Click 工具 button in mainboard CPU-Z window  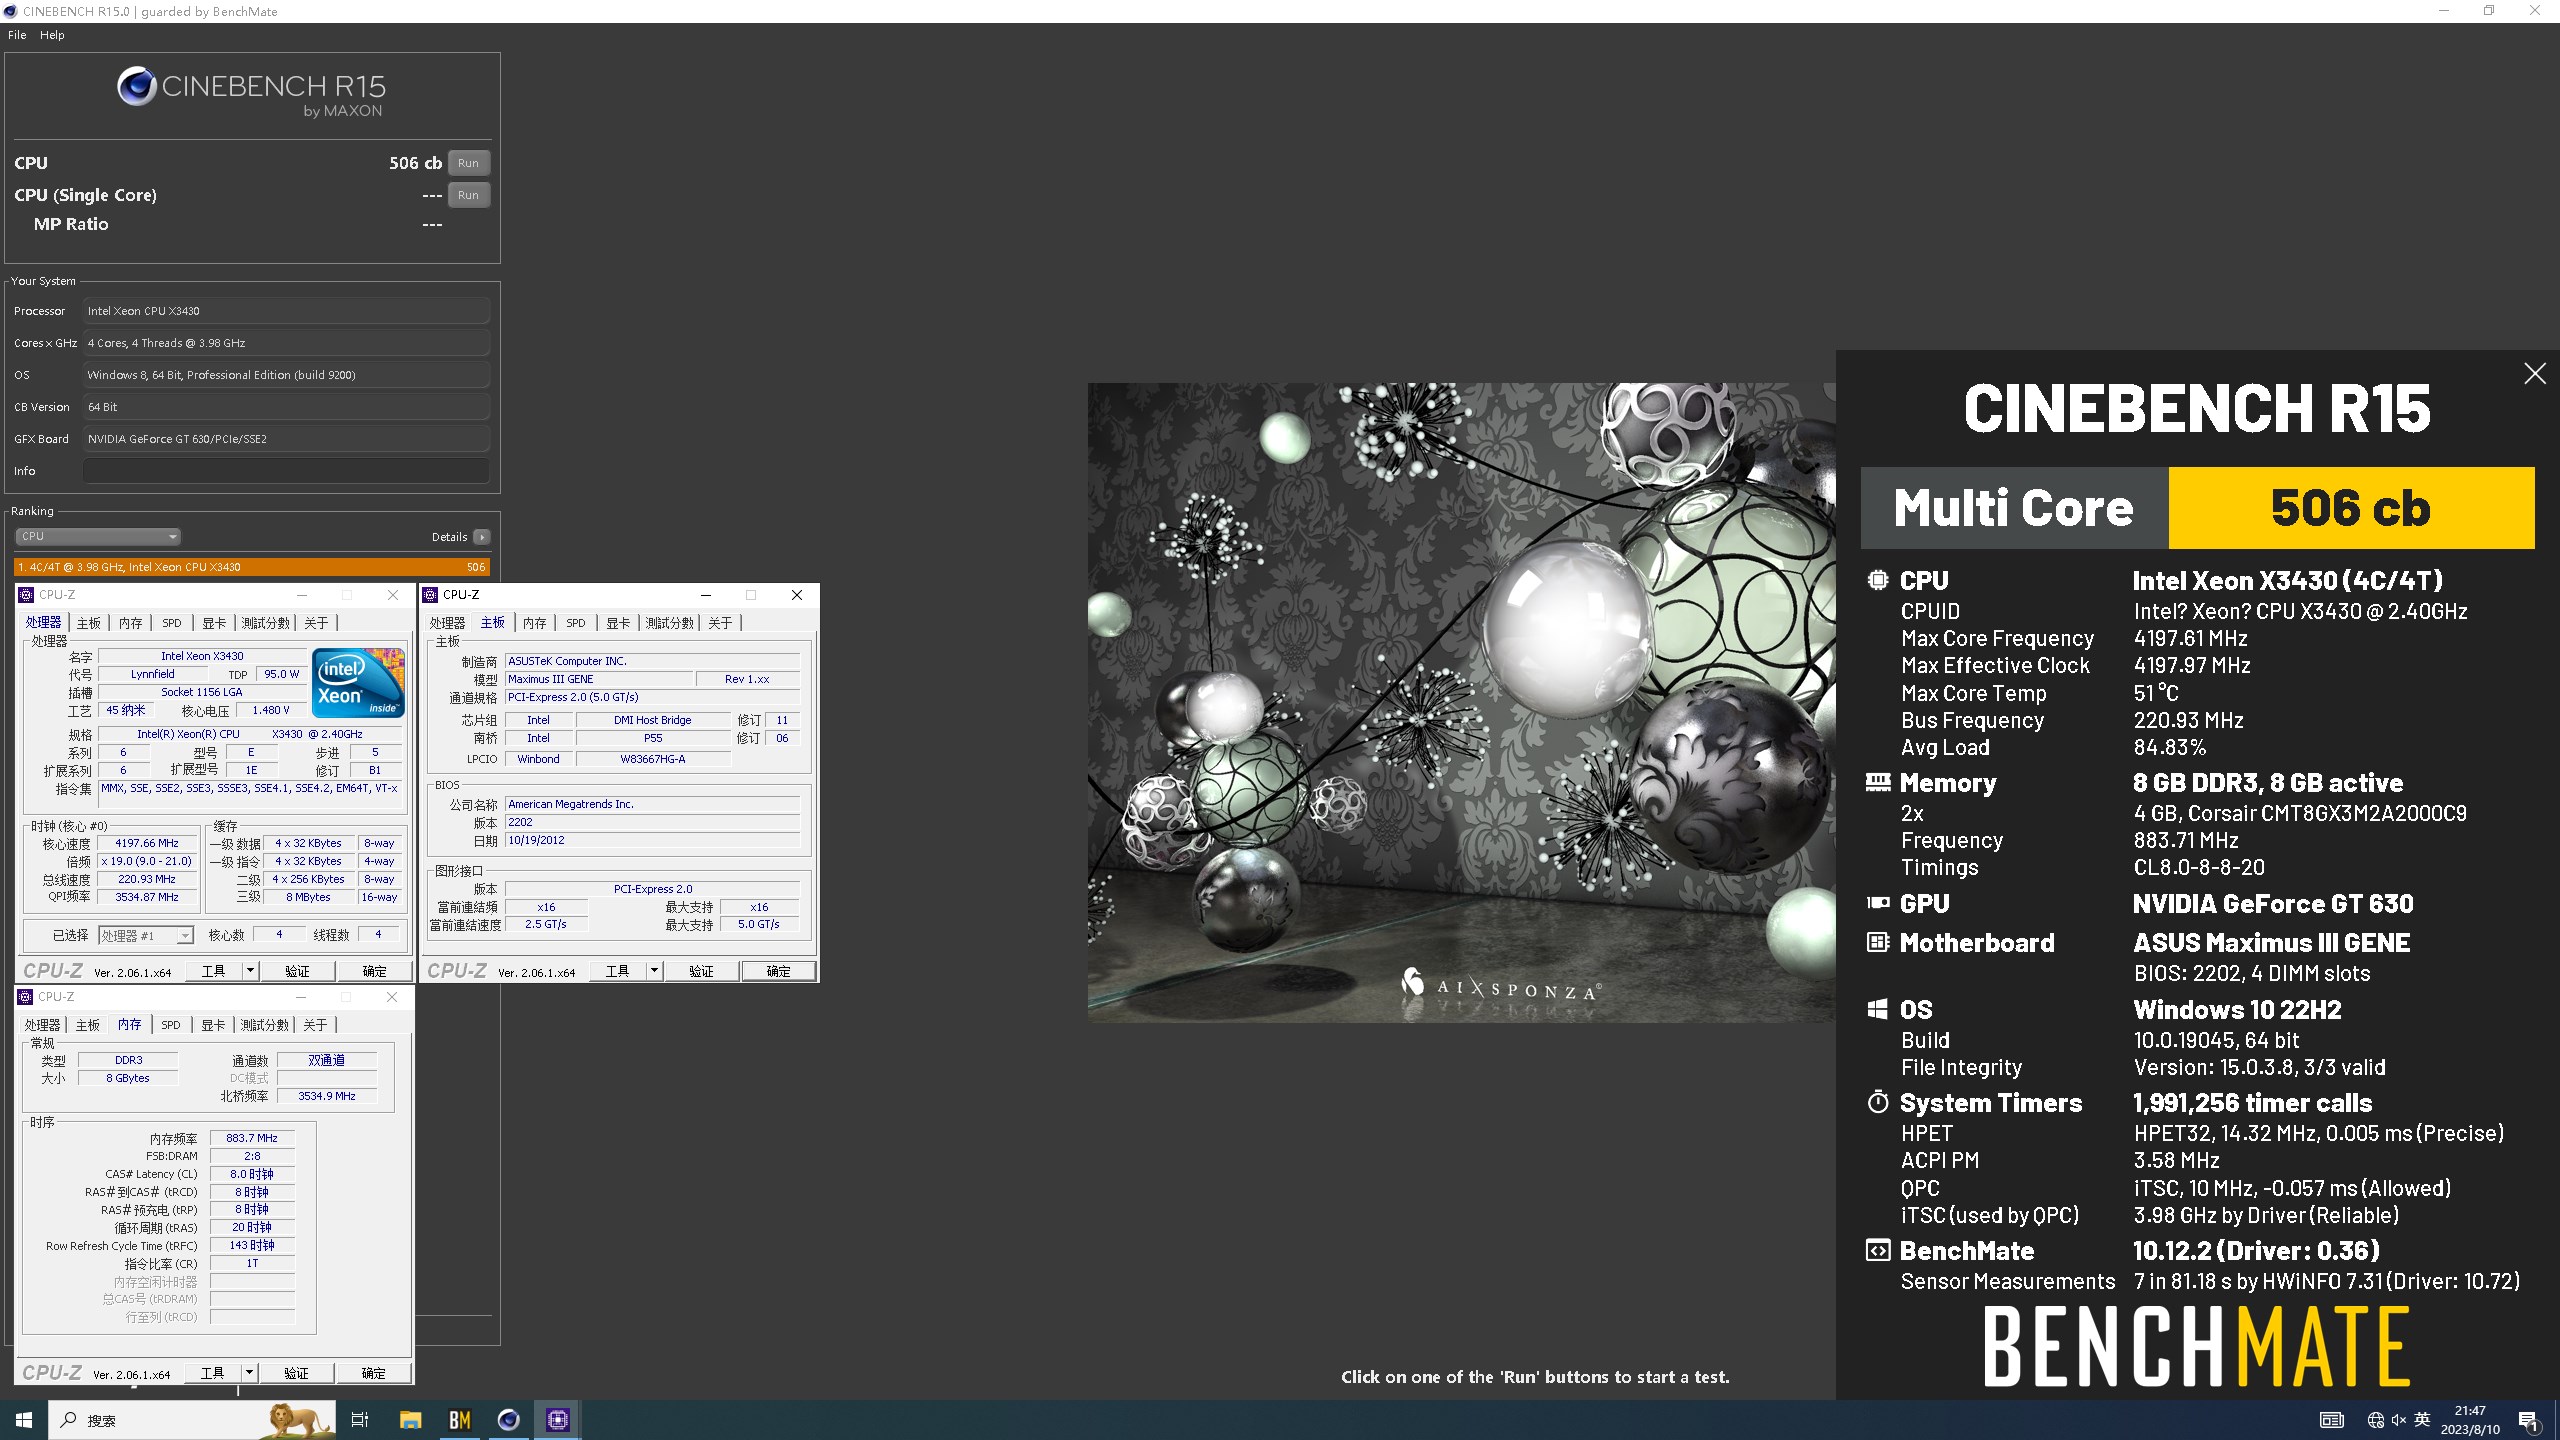[x=618, y=971]
